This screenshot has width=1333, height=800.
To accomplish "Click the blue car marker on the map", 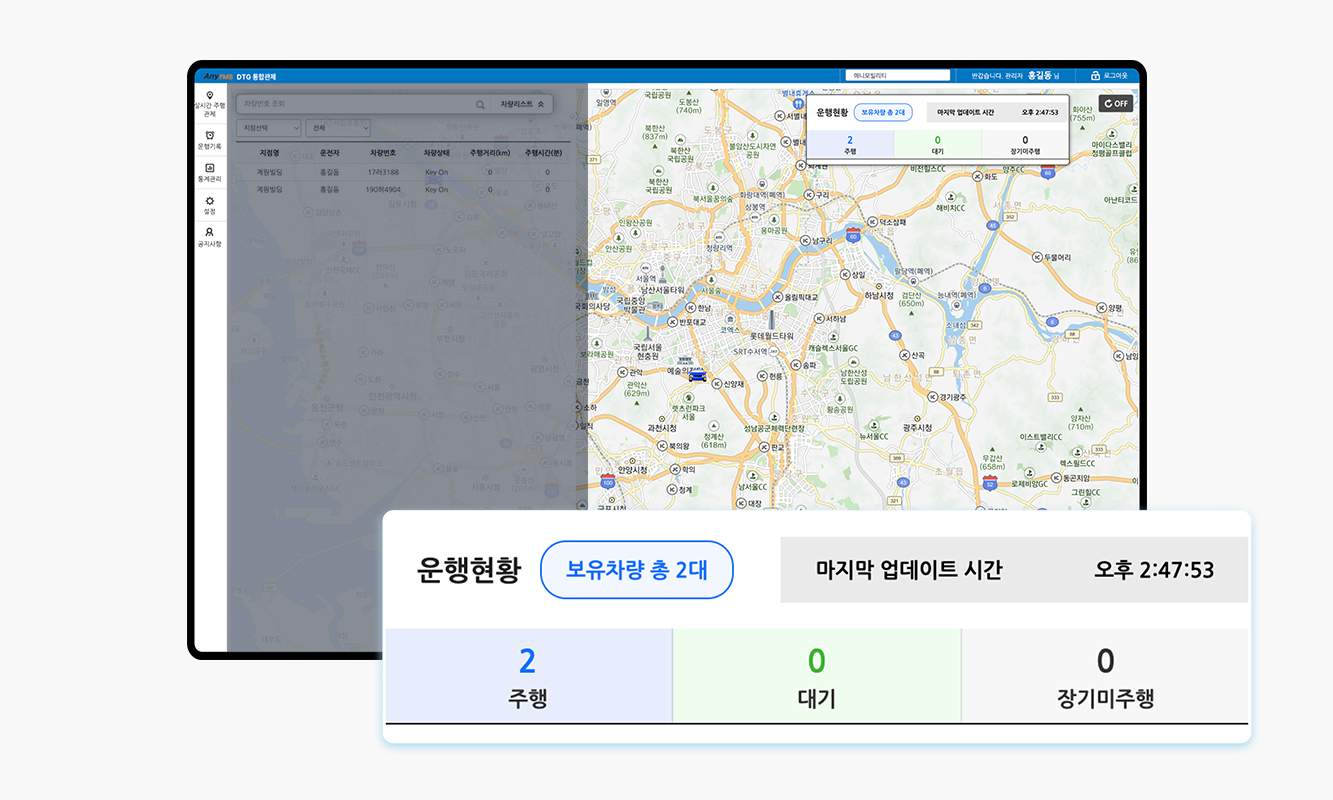I will [697, 376].
